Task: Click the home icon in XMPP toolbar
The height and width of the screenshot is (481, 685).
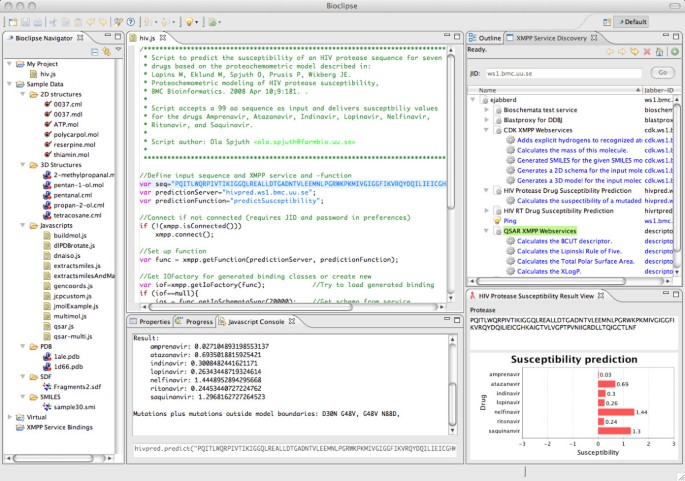Action: click(660, 52)
